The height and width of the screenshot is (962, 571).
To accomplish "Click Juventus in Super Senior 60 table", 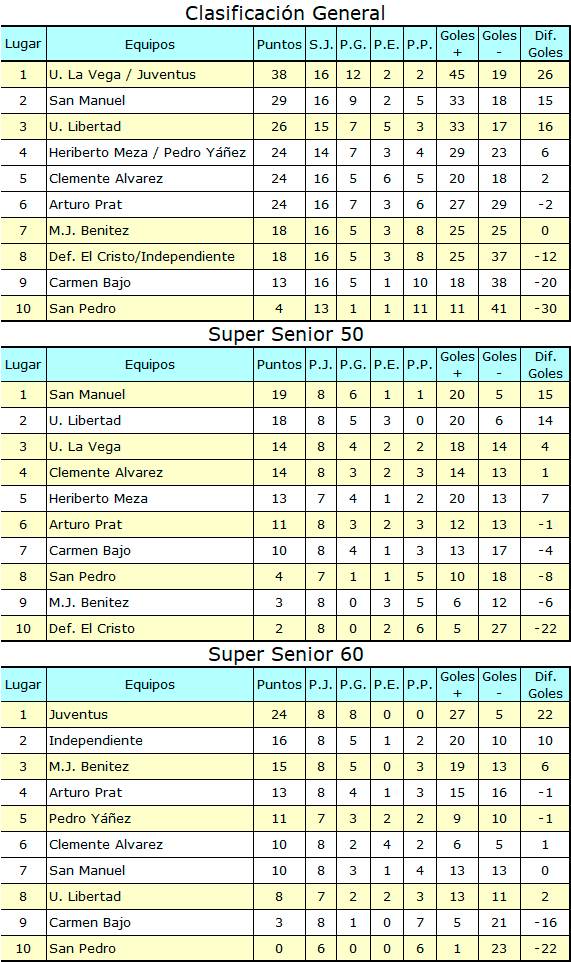I will (x=79, y=715).
